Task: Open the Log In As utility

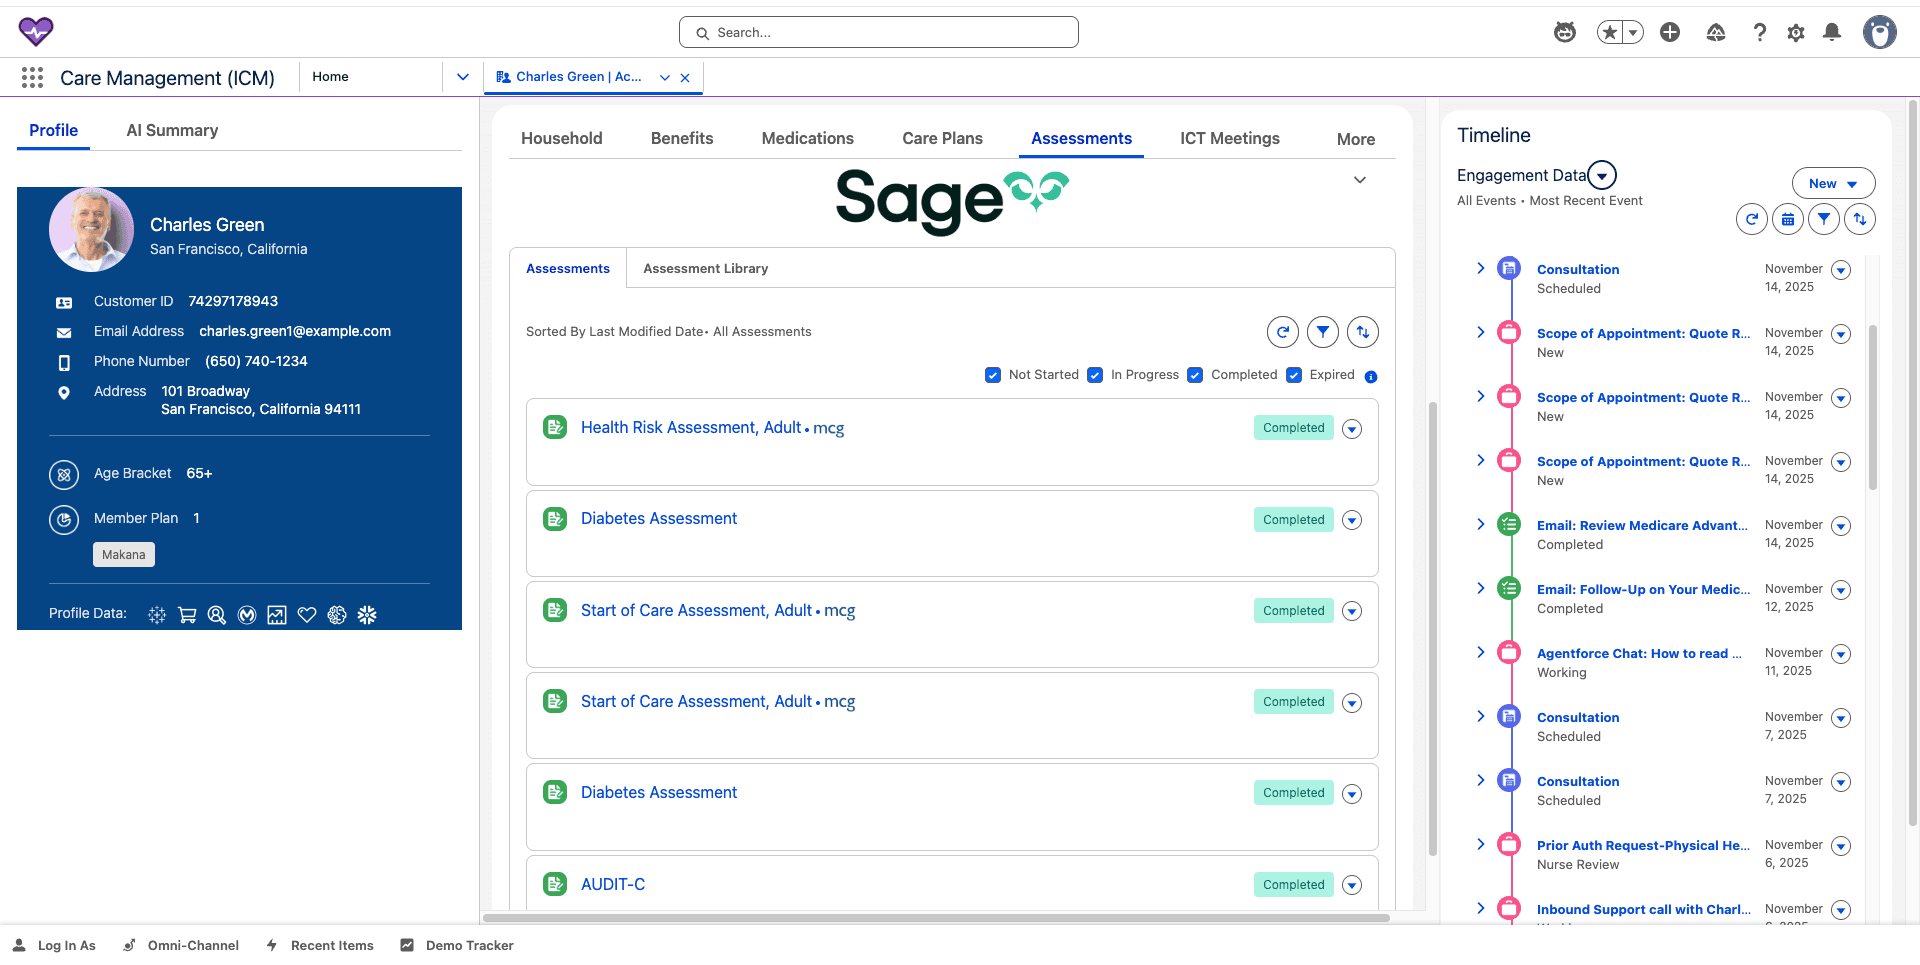Action: [x=55, y=945]
